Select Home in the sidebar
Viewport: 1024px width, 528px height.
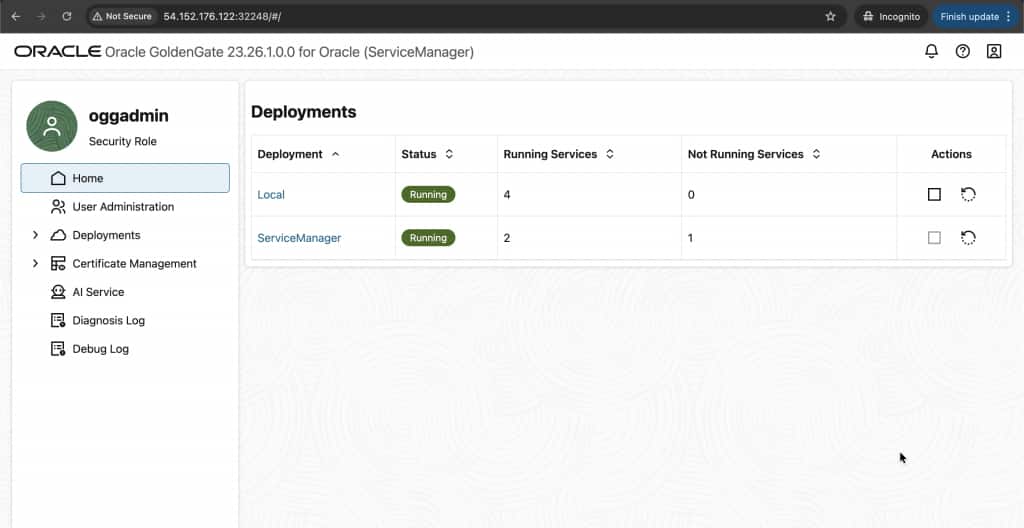coord(125,178)
